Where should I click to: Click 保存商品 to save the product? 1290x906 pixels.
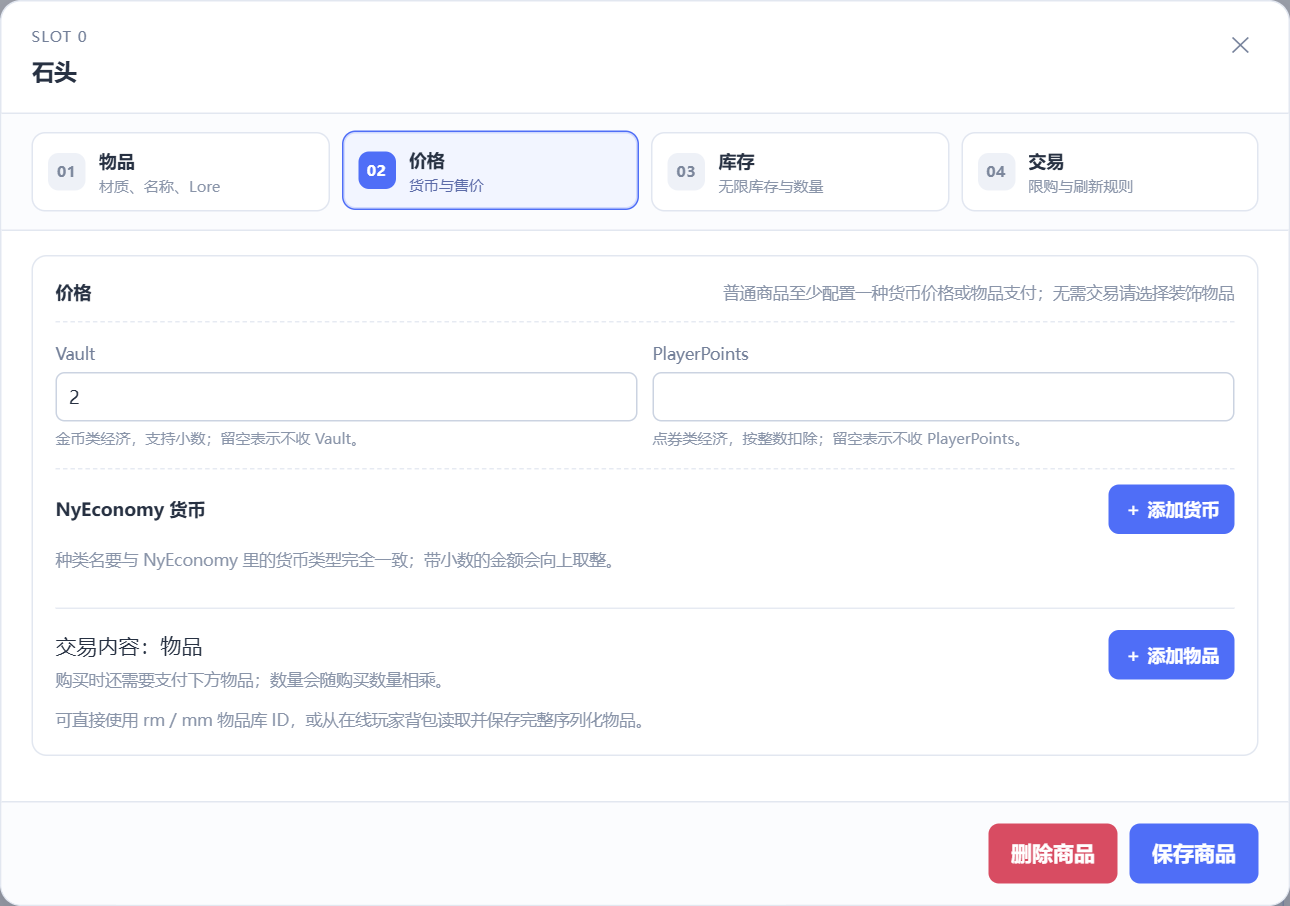(1194, 854)
